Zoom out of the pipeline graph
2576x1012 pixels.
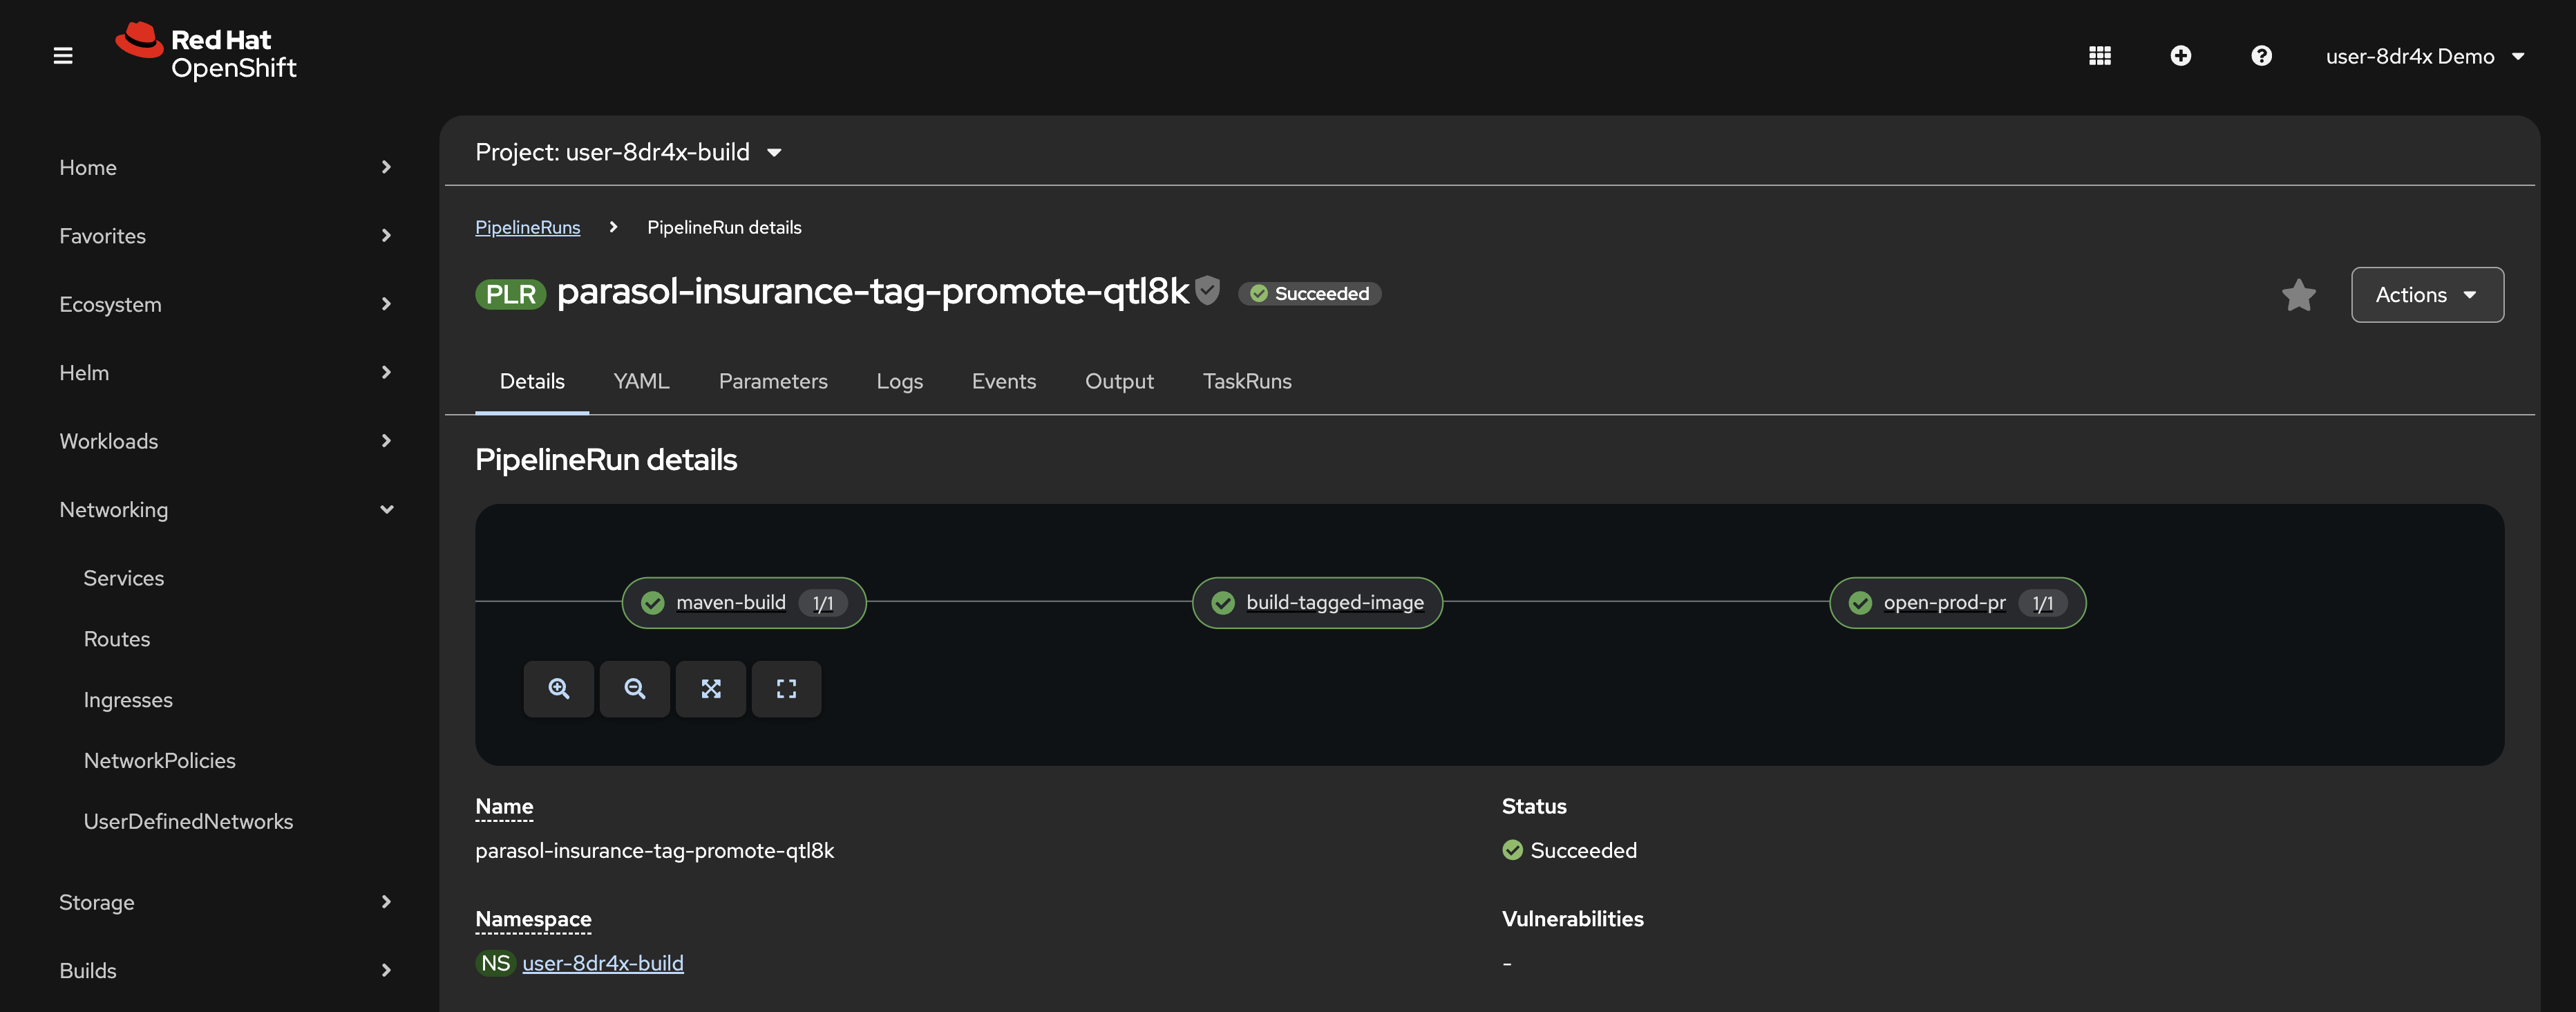point(634,689)
